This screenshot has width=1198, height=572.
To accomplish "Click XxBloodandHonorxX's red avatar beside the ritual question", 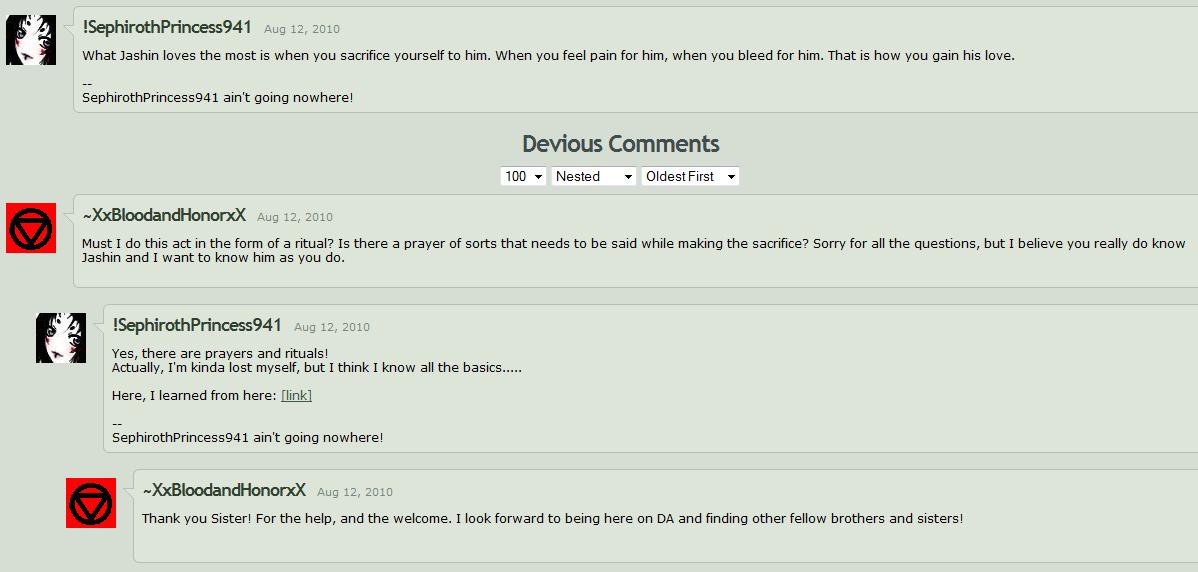I will [31, 228].
